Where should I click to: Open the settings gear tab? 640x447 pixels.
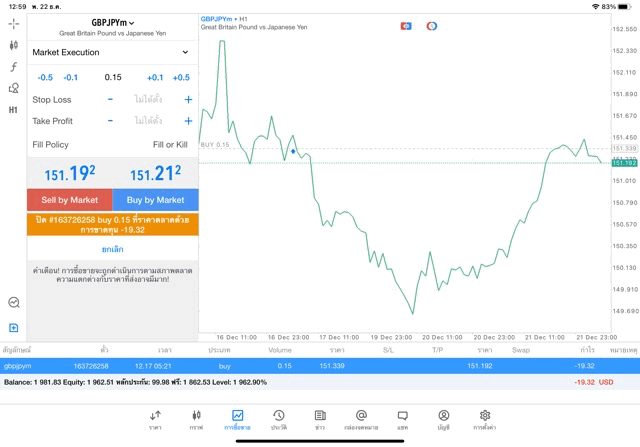pos(485,420)
